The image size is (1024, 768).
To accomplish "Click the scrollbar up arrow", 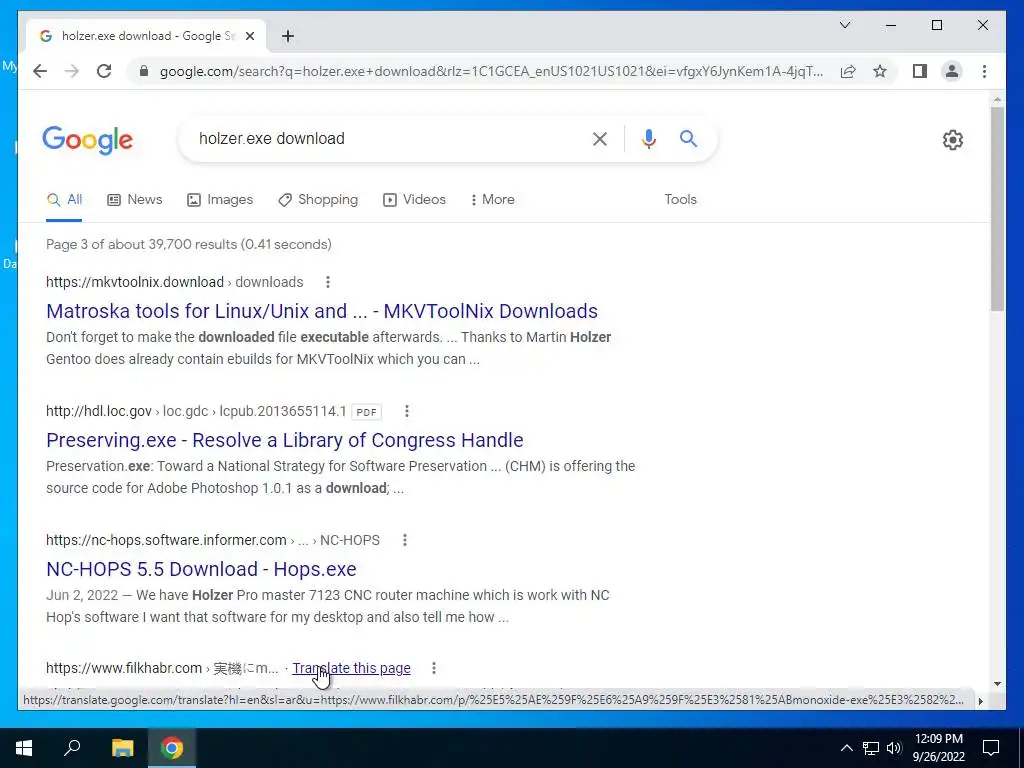I will (997, 100).
